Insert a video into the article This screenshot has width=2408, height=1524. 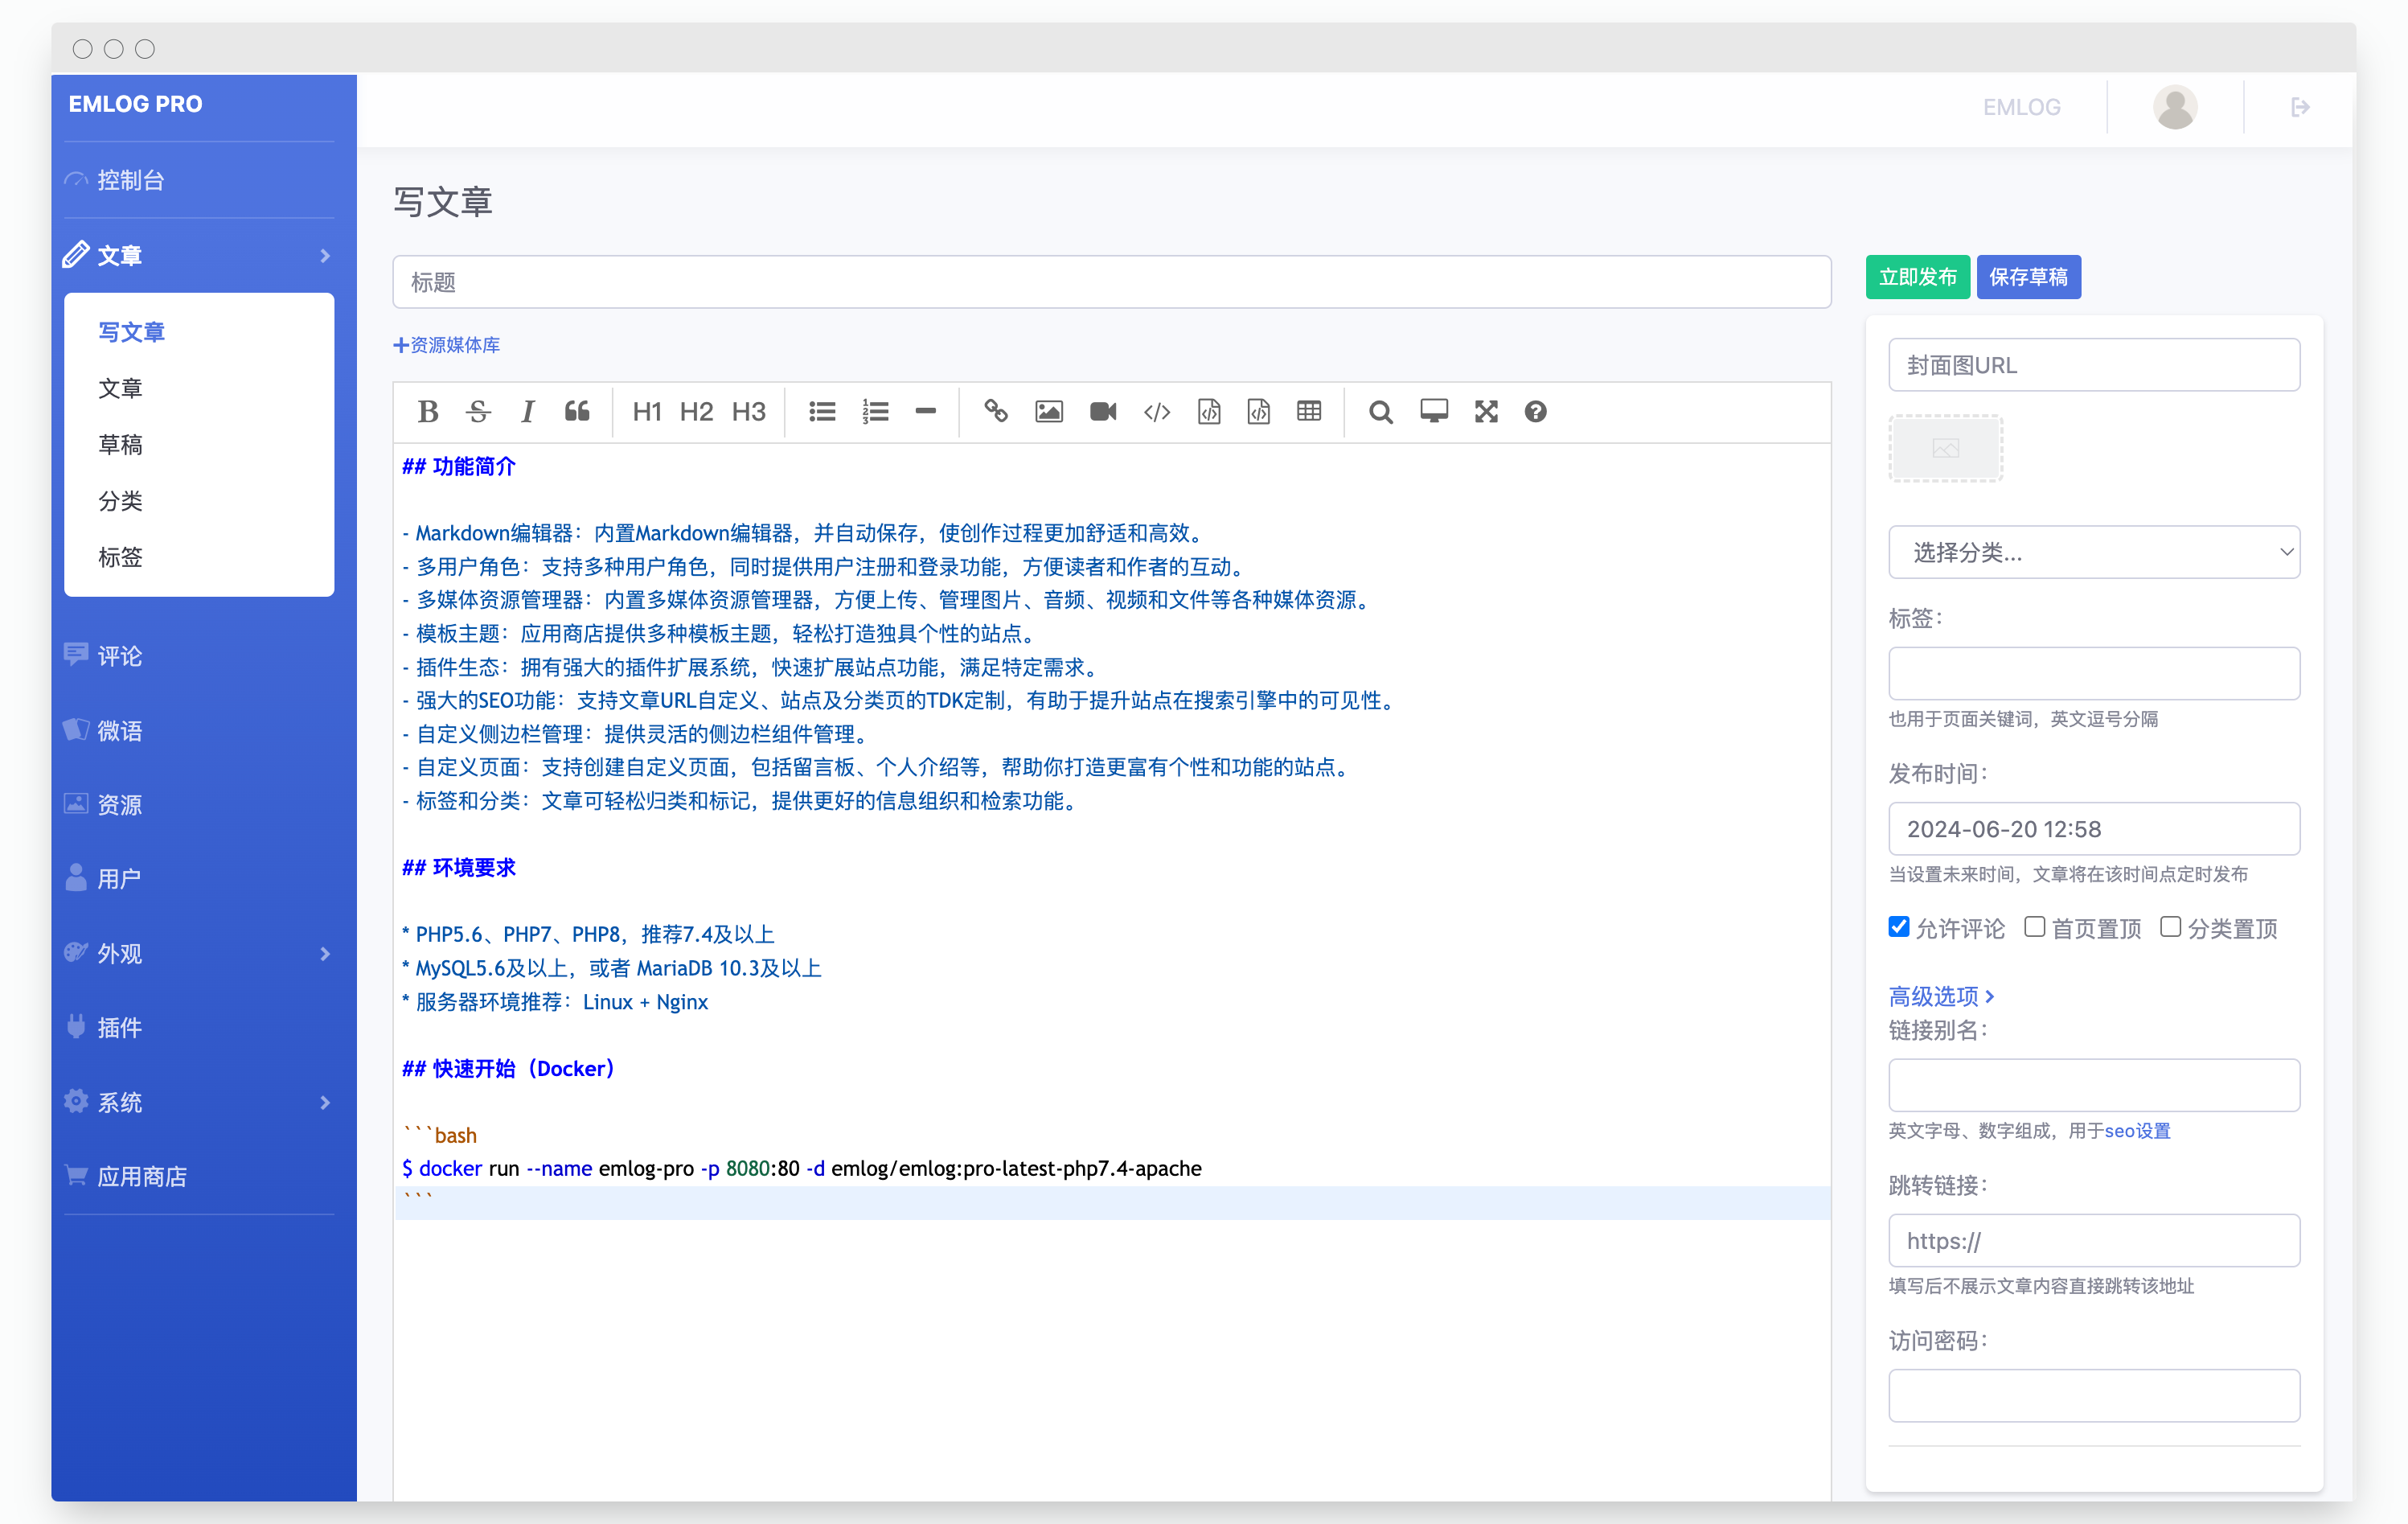[1102, 411]
